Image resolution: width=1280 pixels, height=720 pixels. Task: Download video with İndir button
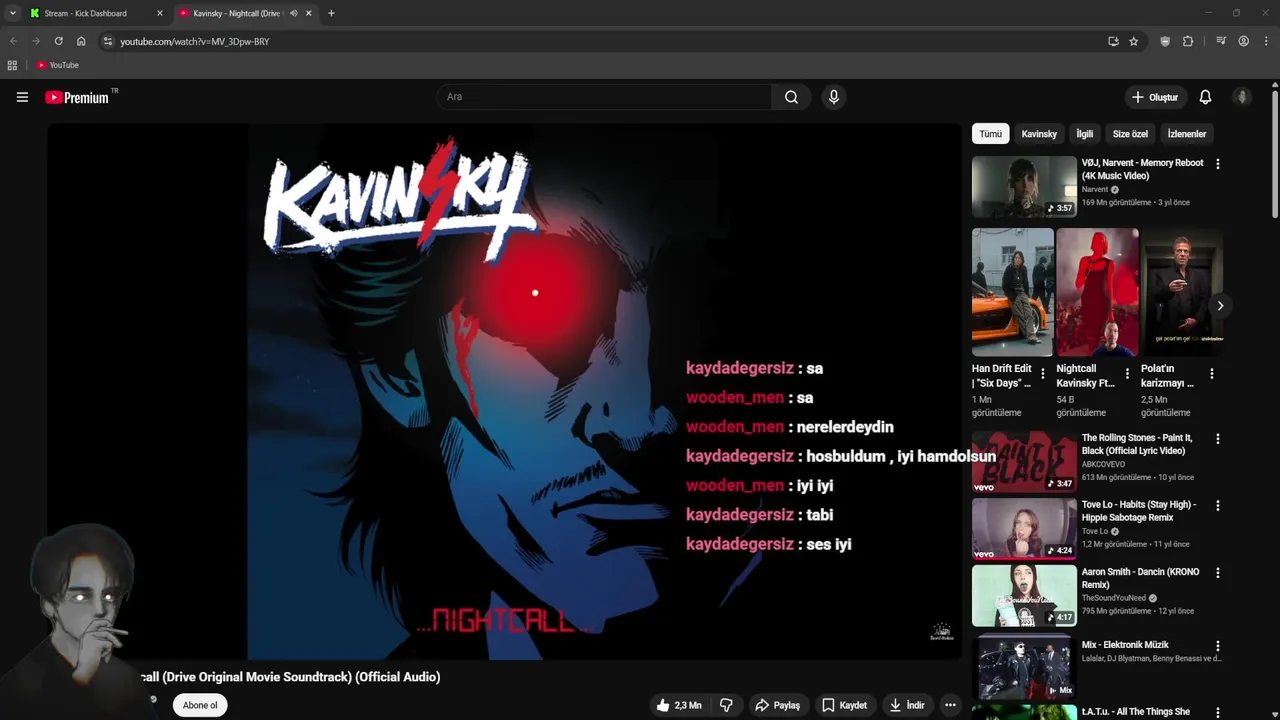pyautogui.click(x=907, y=705)
